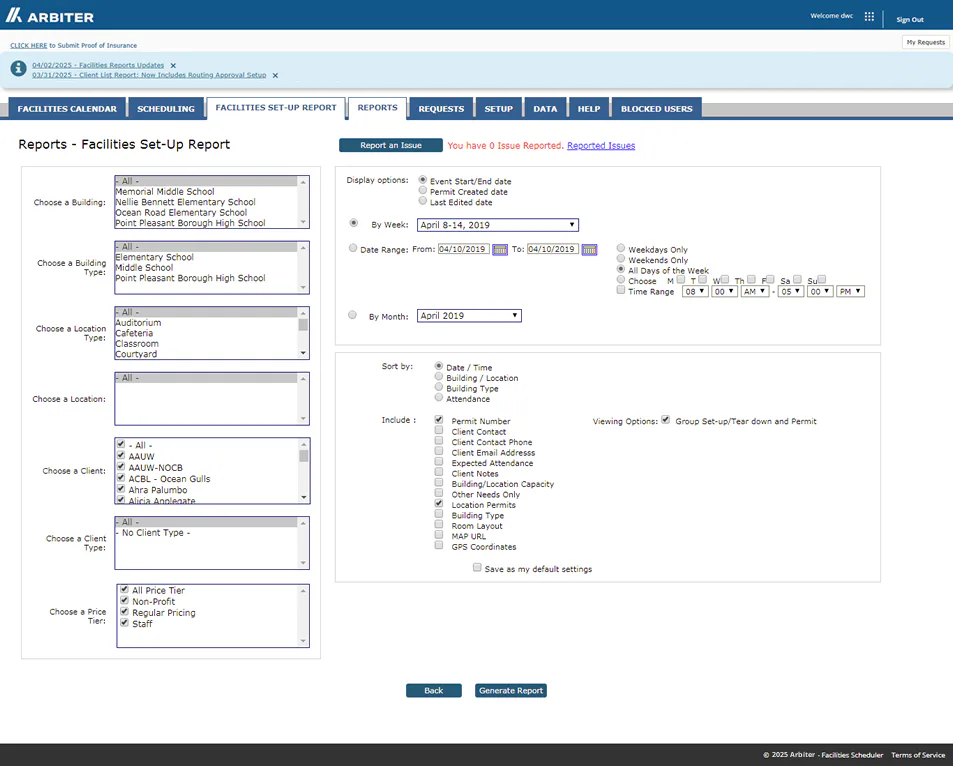Check the GPS Coordinates option

point(439,545)
